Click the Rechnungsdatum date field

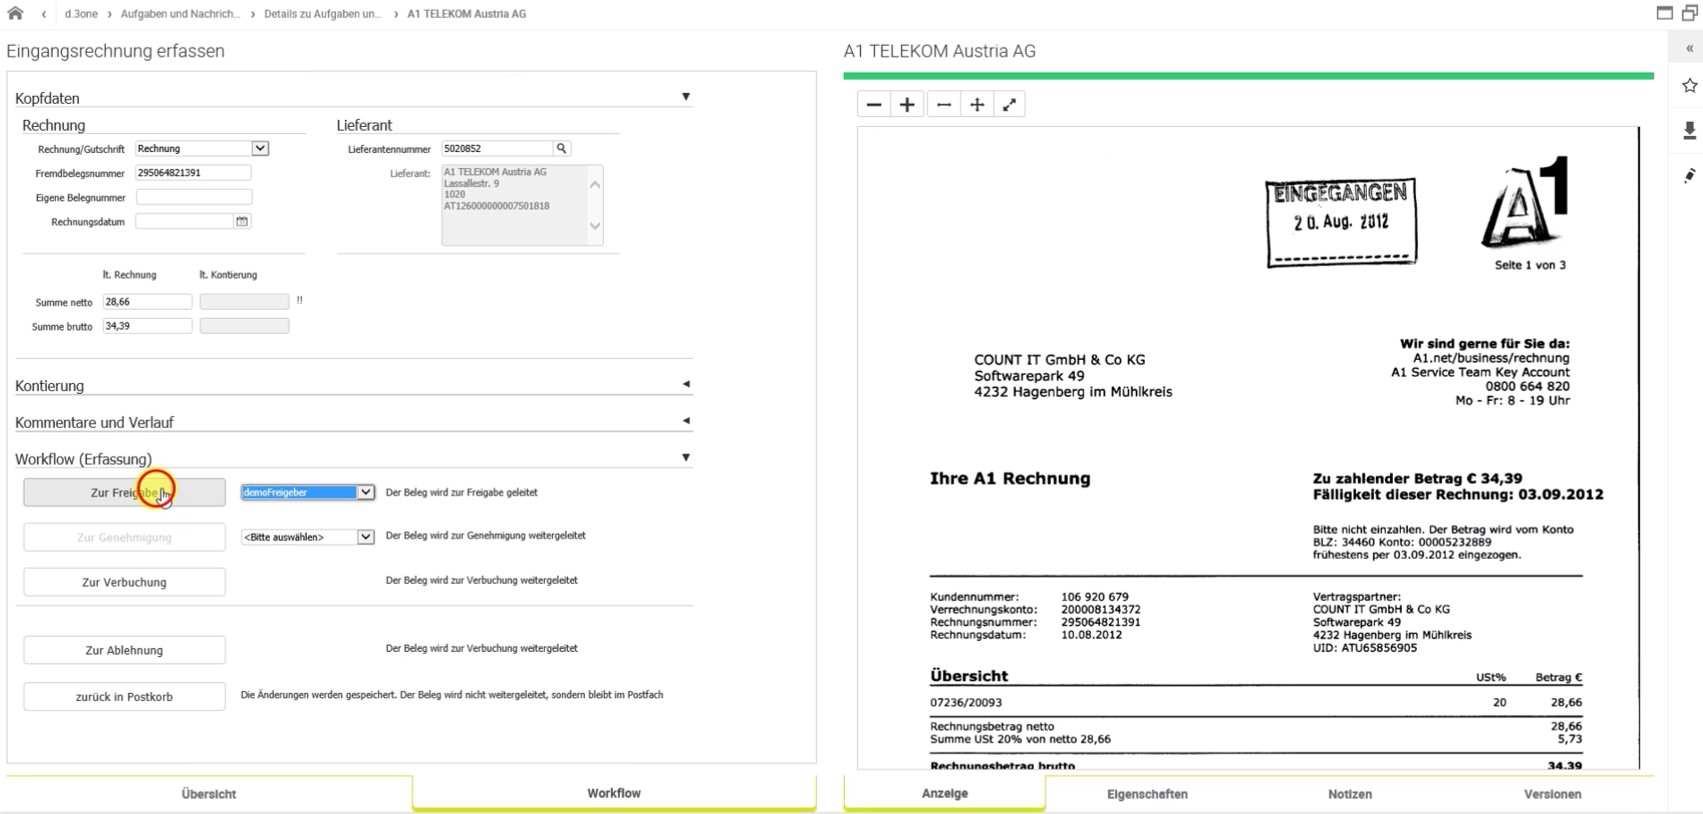tap(184, 221)
